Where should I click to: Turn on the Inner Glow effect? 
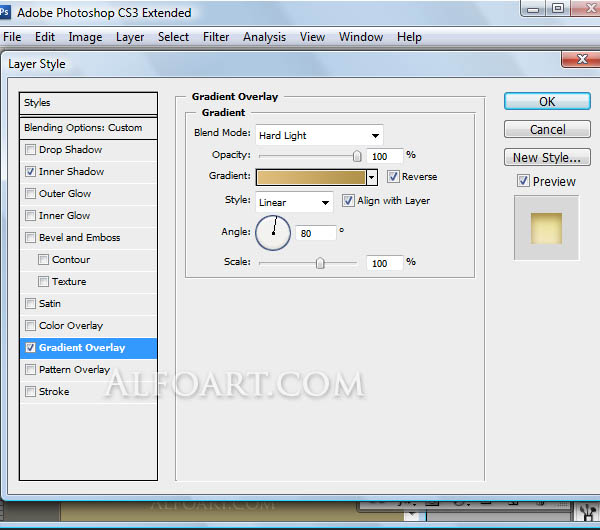click(x=30, y=215)
